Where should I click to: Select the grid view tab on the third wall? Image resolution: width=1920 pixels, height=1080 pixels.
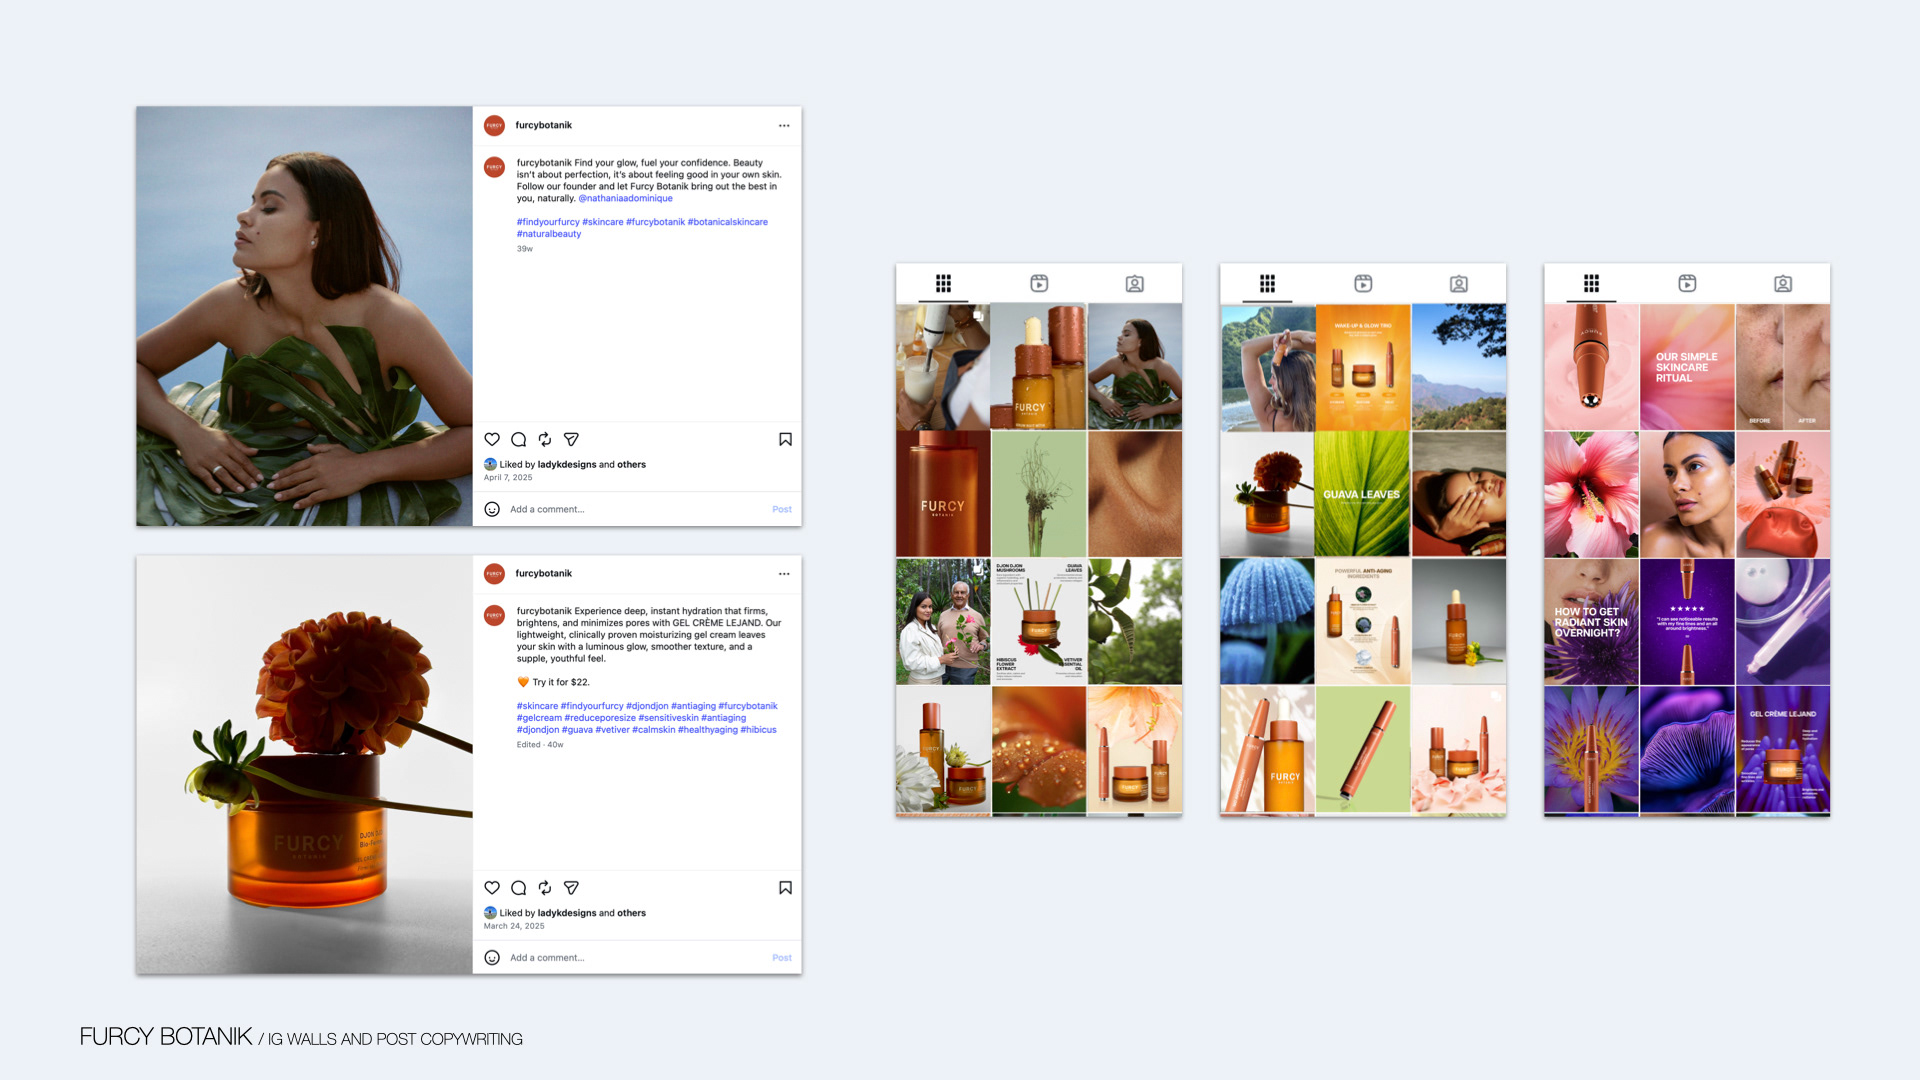pos(1591,284)
